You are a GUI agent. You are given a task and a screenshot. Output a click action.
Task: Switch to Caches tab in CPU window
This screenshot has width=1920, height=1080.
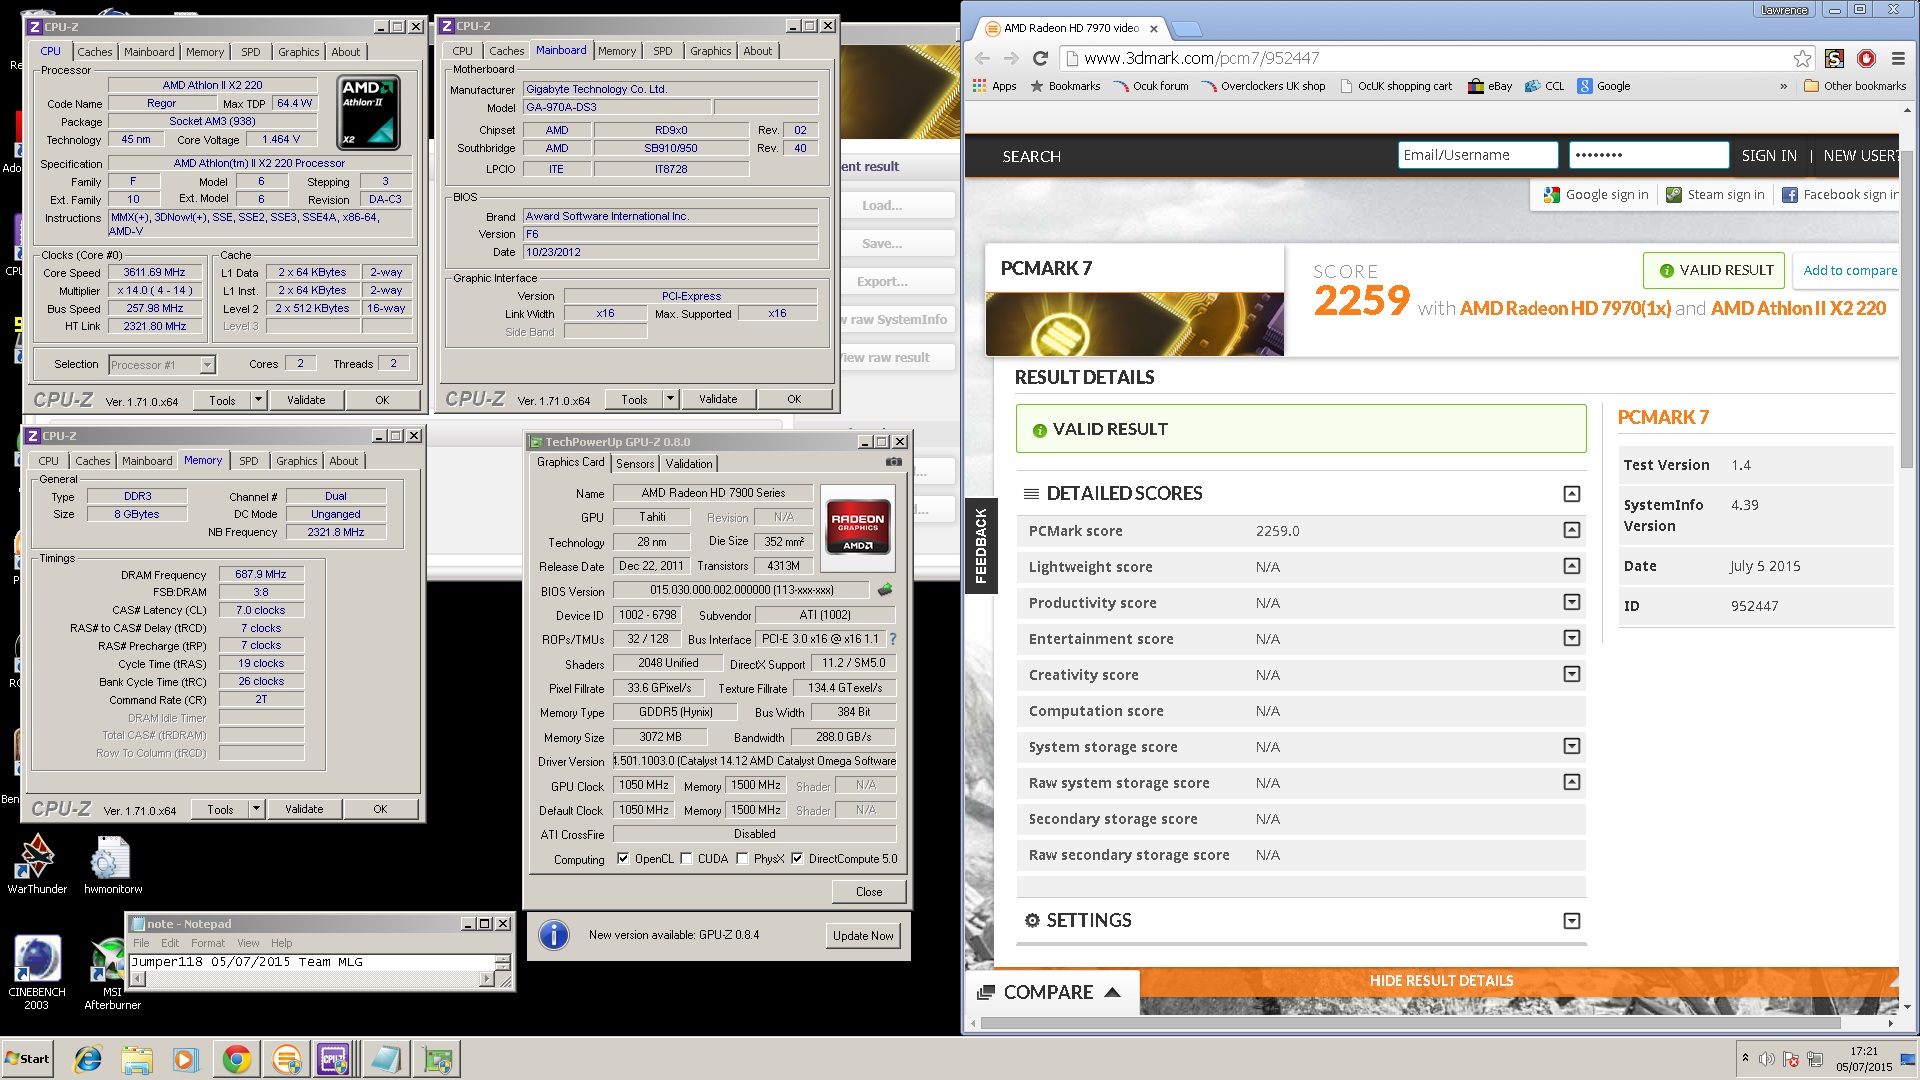[95, 52]
